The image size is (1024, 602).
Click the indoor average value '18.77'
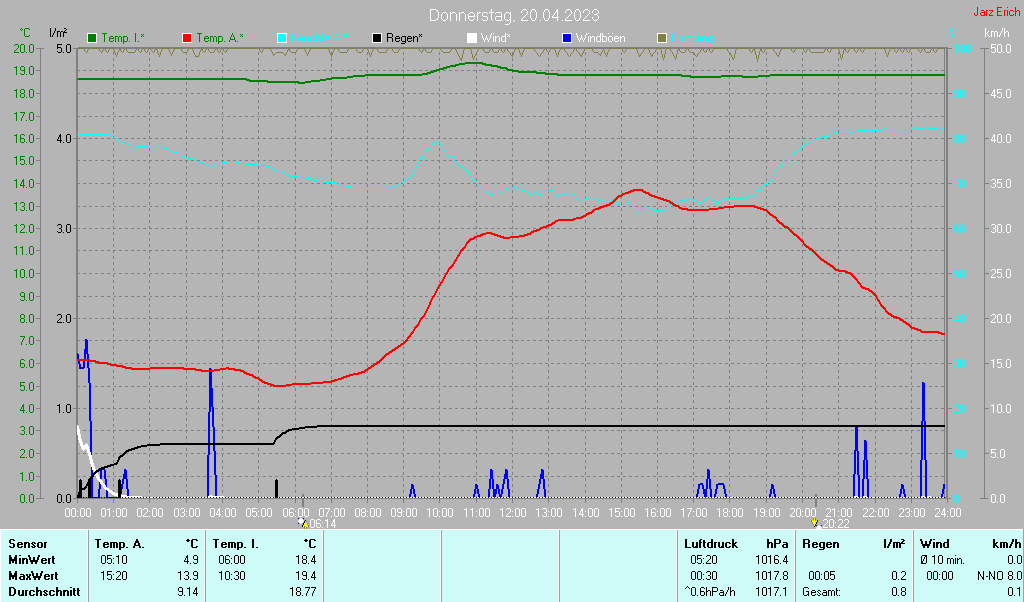click(303, 592)
